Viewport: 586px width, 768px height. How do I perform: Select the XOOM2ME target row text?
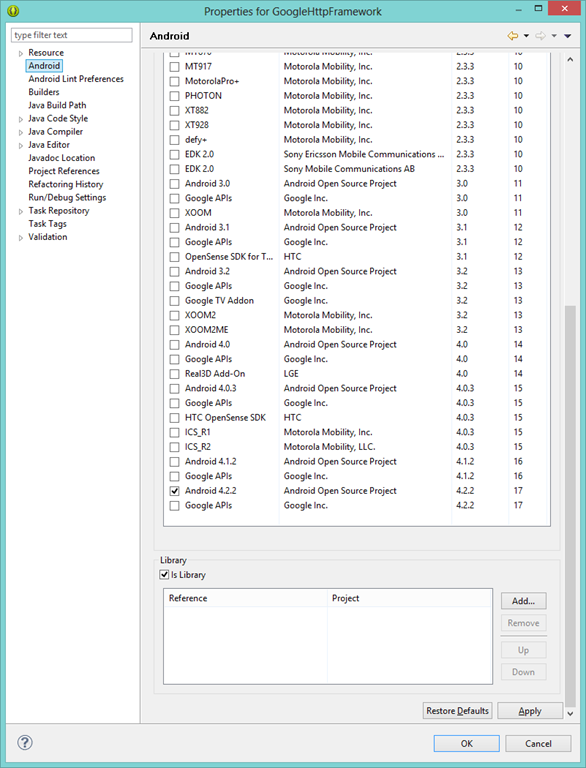207,330
